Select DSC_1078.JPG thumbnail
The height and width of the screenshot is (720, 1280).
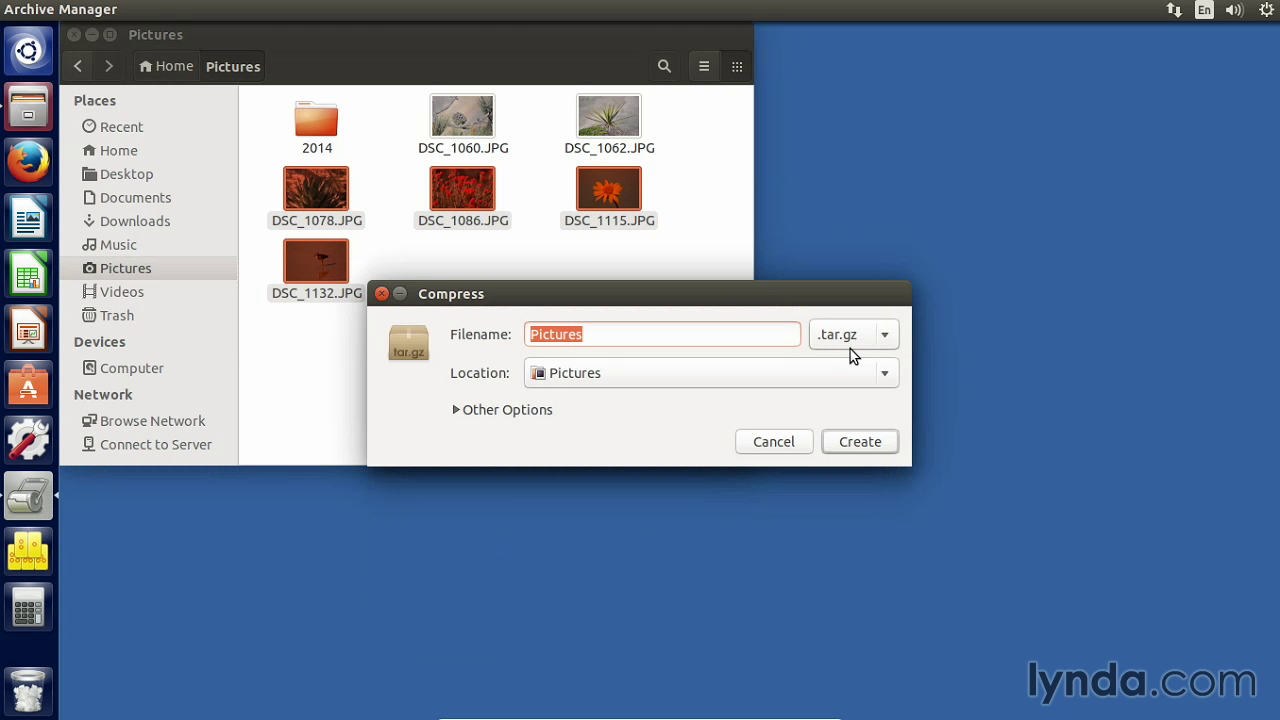click(316, 189)
